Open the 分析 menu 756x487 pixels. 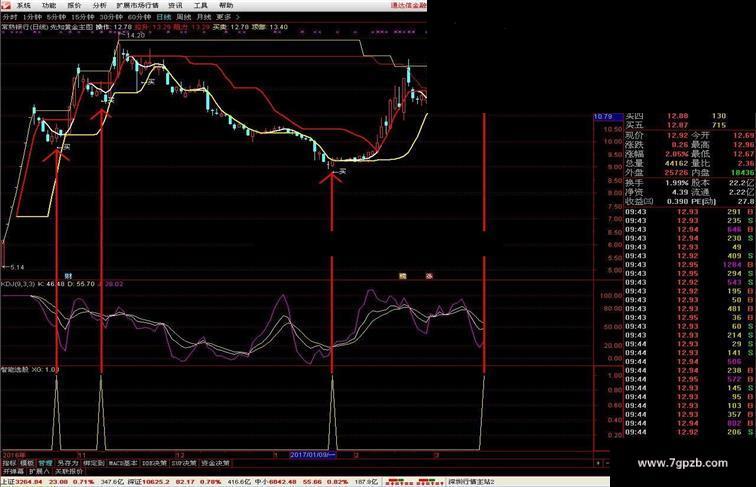click(x=99, y=6)
